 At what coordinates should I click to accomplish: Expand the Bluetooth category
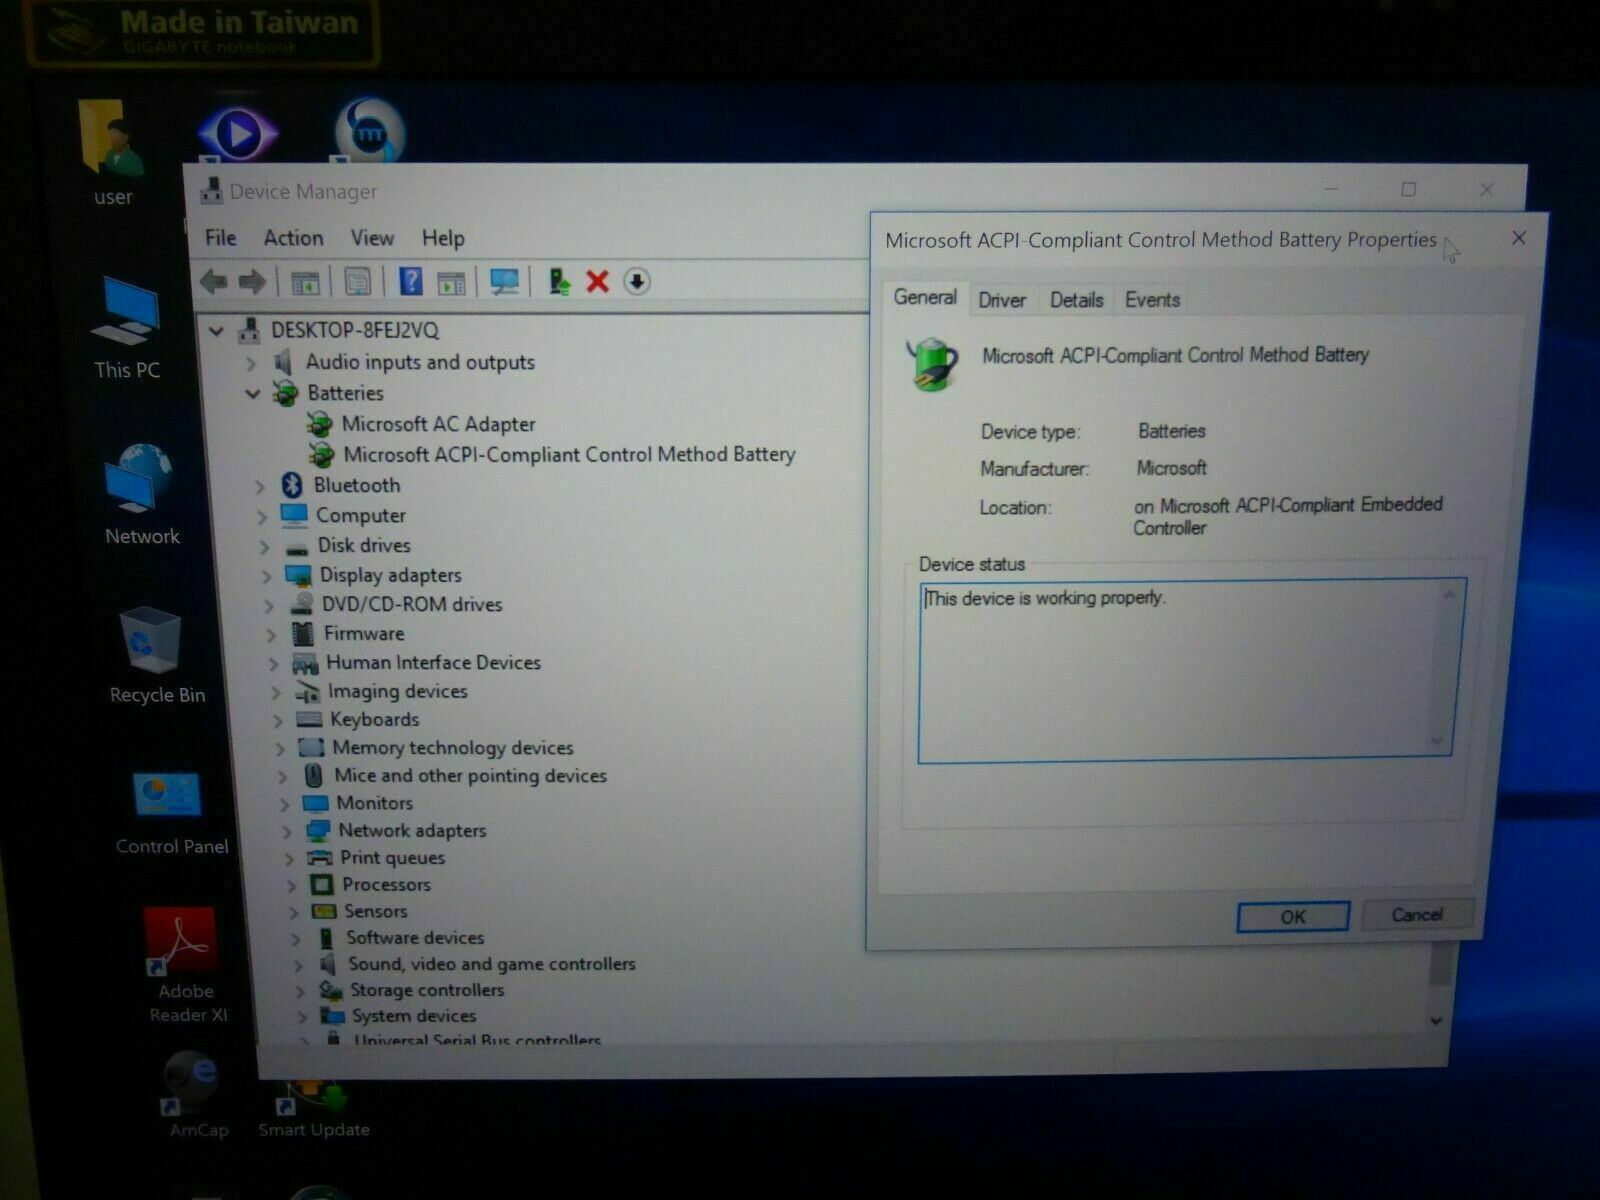click(x=260, y=486)
